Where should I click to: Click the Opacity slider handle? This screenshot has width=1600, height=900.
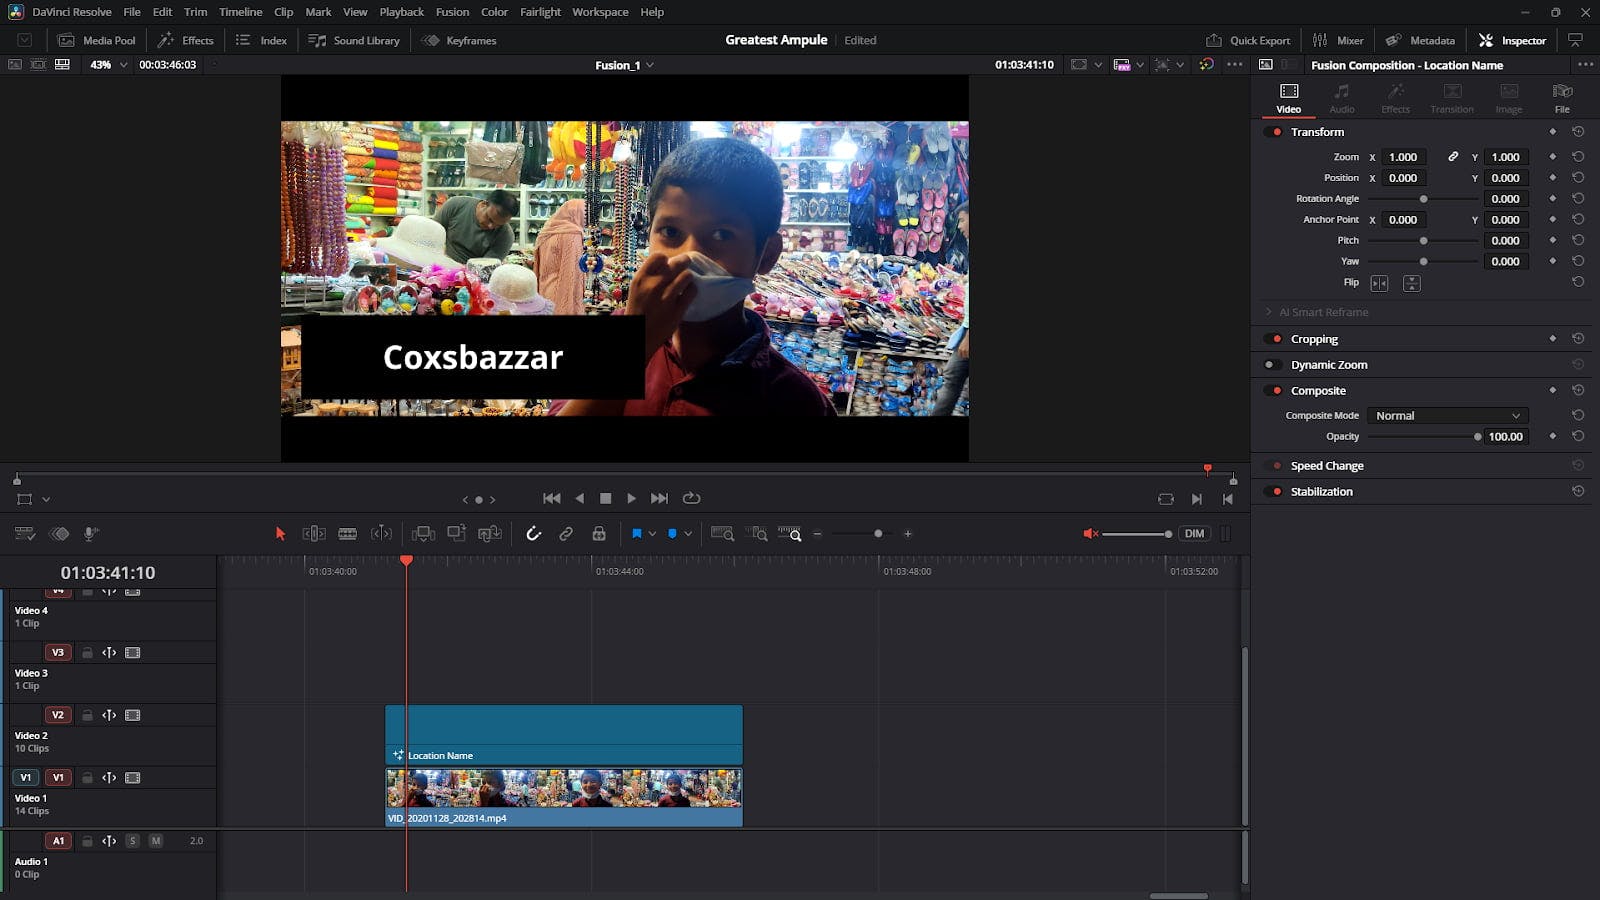[x=1477, y=437]
